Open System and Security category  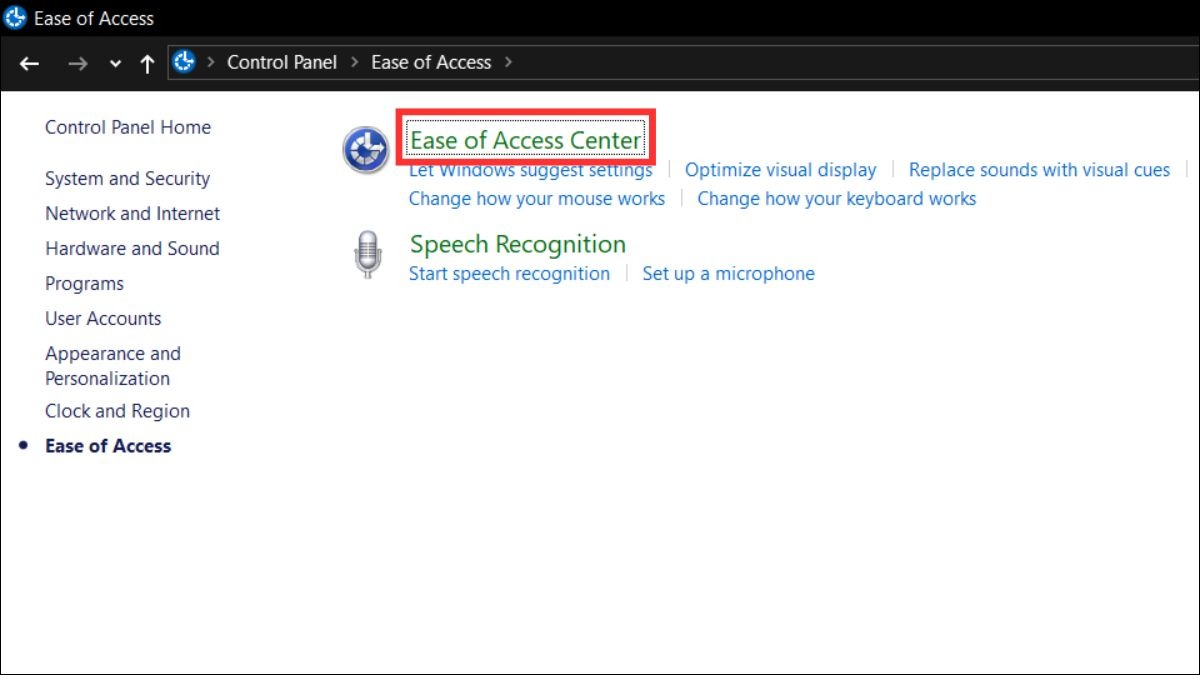click(x=127, y=179)
